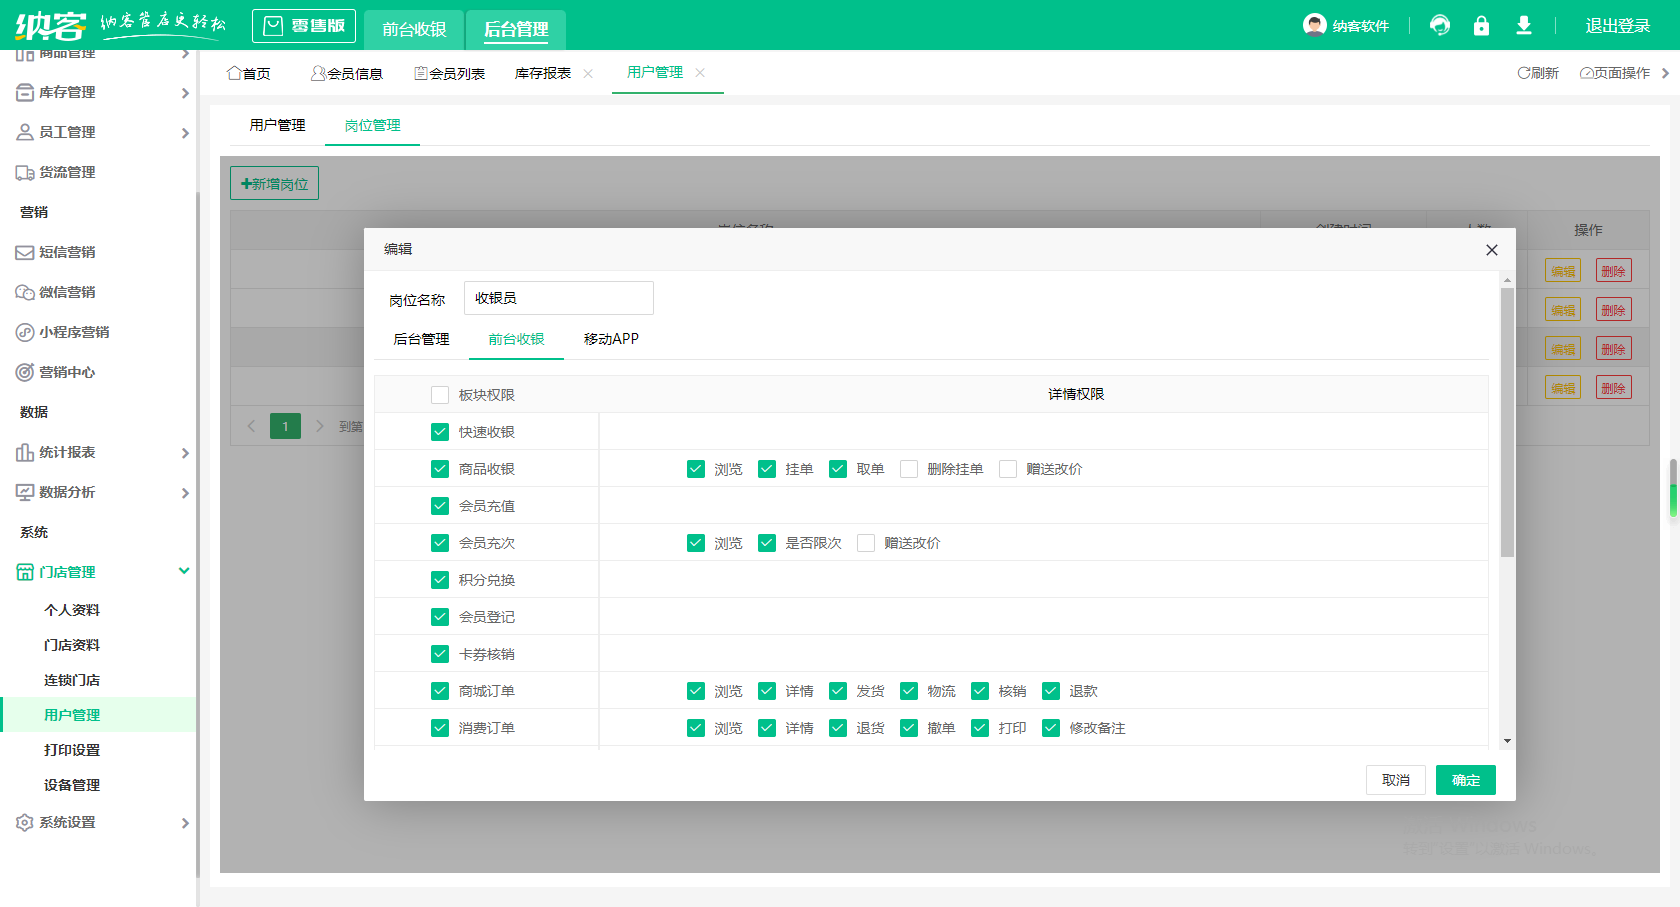Switch to the 移动APP tab

[x=611, y=339]
